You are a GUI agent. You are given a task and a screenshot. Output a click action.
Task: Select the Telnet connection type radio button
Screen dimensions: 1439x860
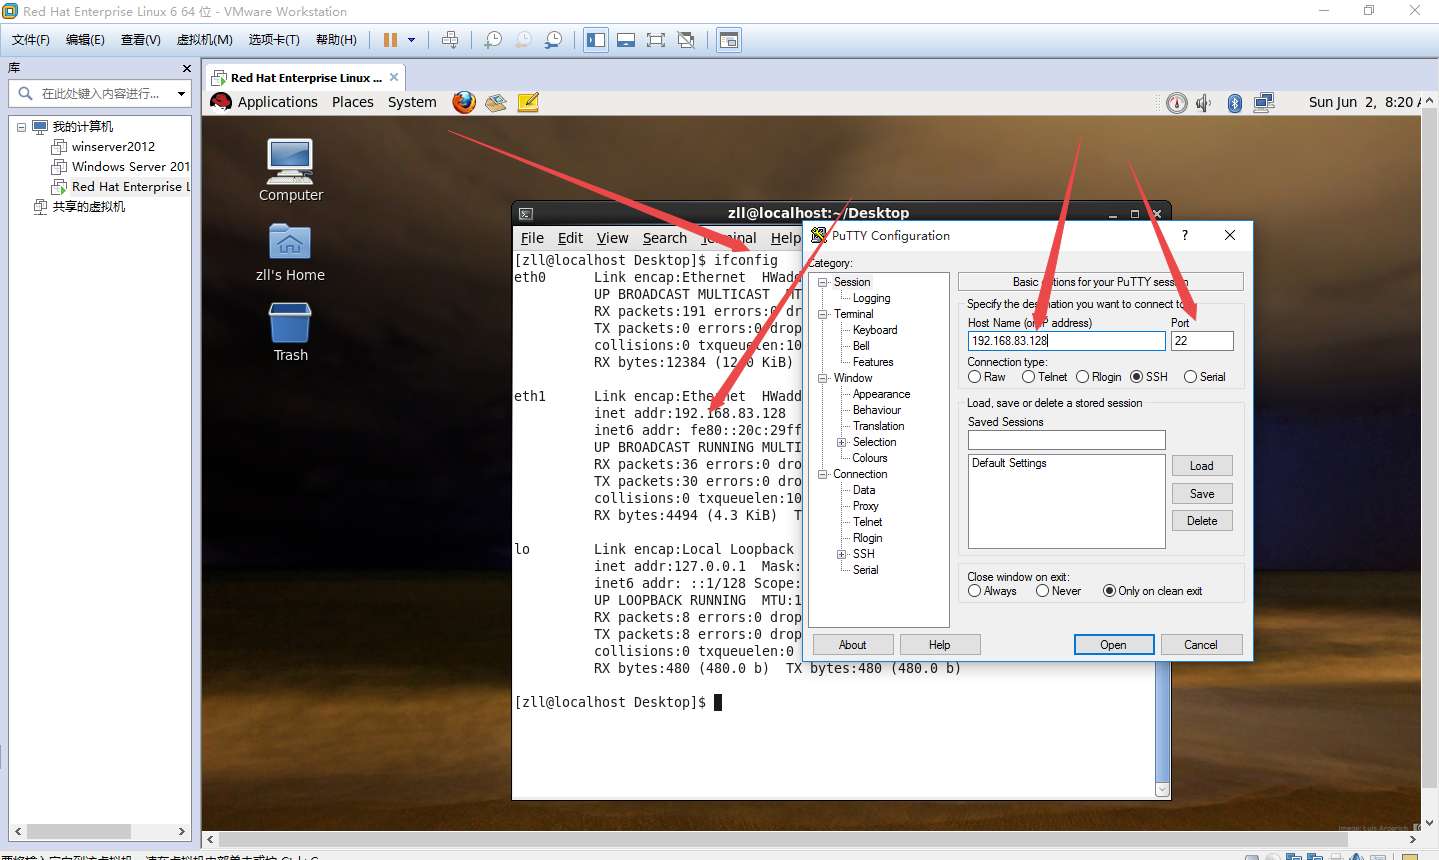coord(1028,377)
